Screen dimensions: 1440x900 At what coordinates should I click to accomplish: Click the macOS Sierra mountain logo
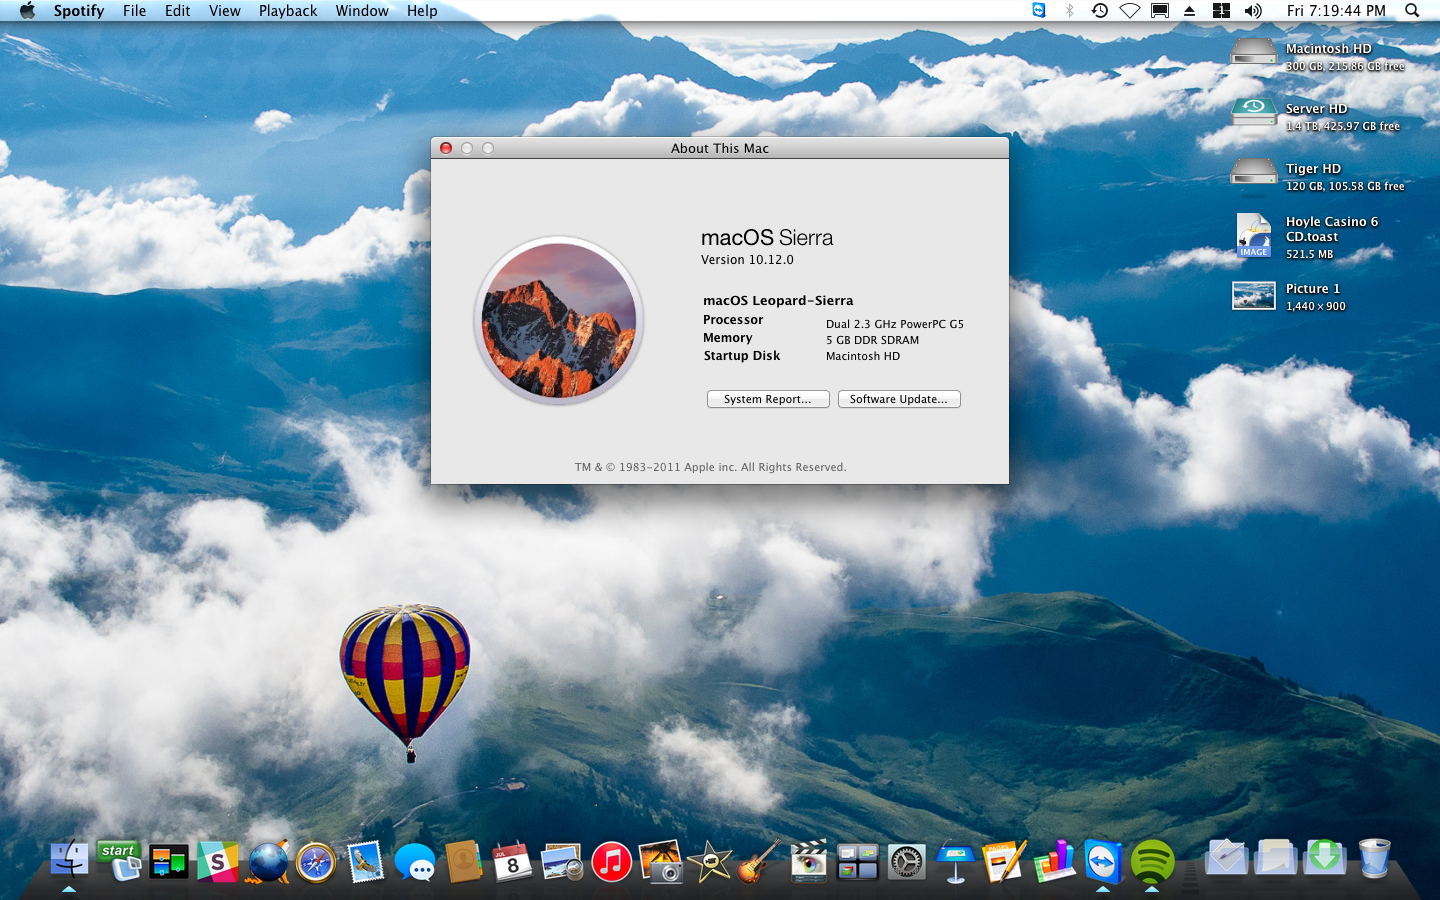[x=558, y=320]
